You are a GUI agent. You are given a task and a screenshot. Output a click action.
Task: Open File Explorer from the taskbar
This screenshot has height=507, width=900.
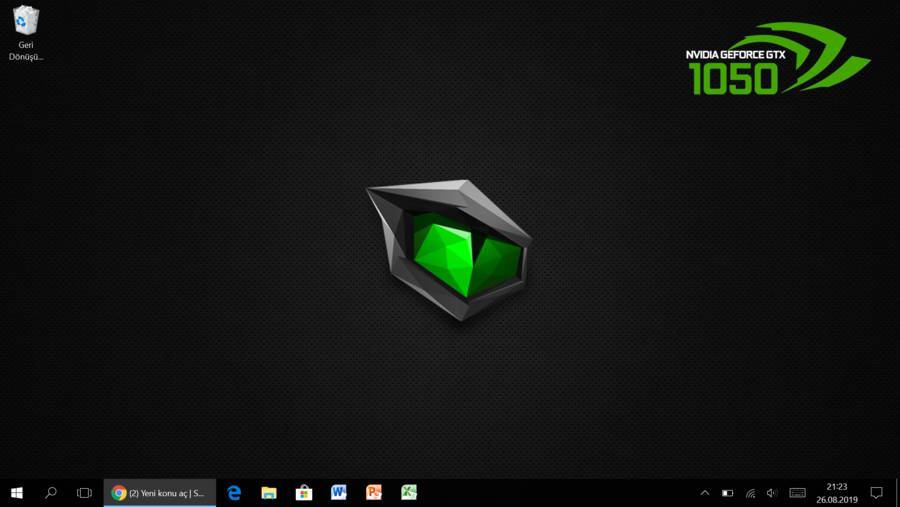tap(269, 493)
